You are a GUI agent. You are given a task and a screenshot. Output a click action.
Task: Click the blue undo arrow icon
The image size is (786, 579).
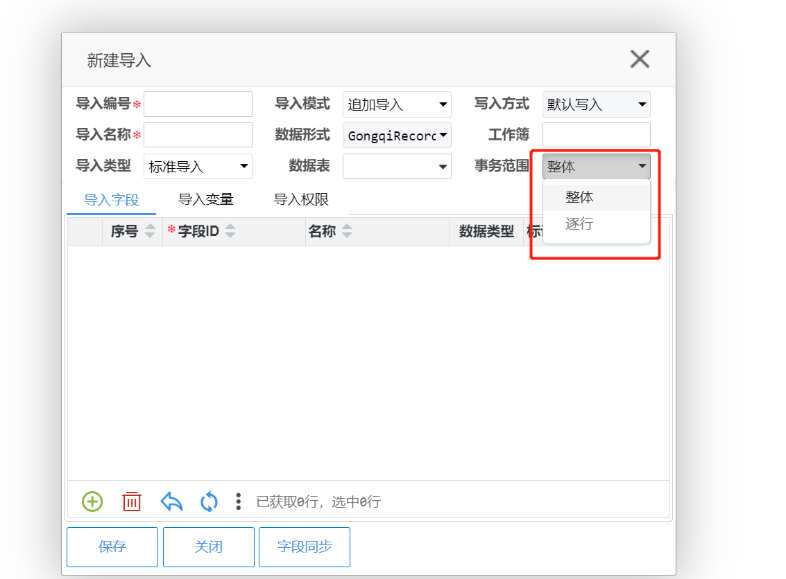(x=171, y=501)
